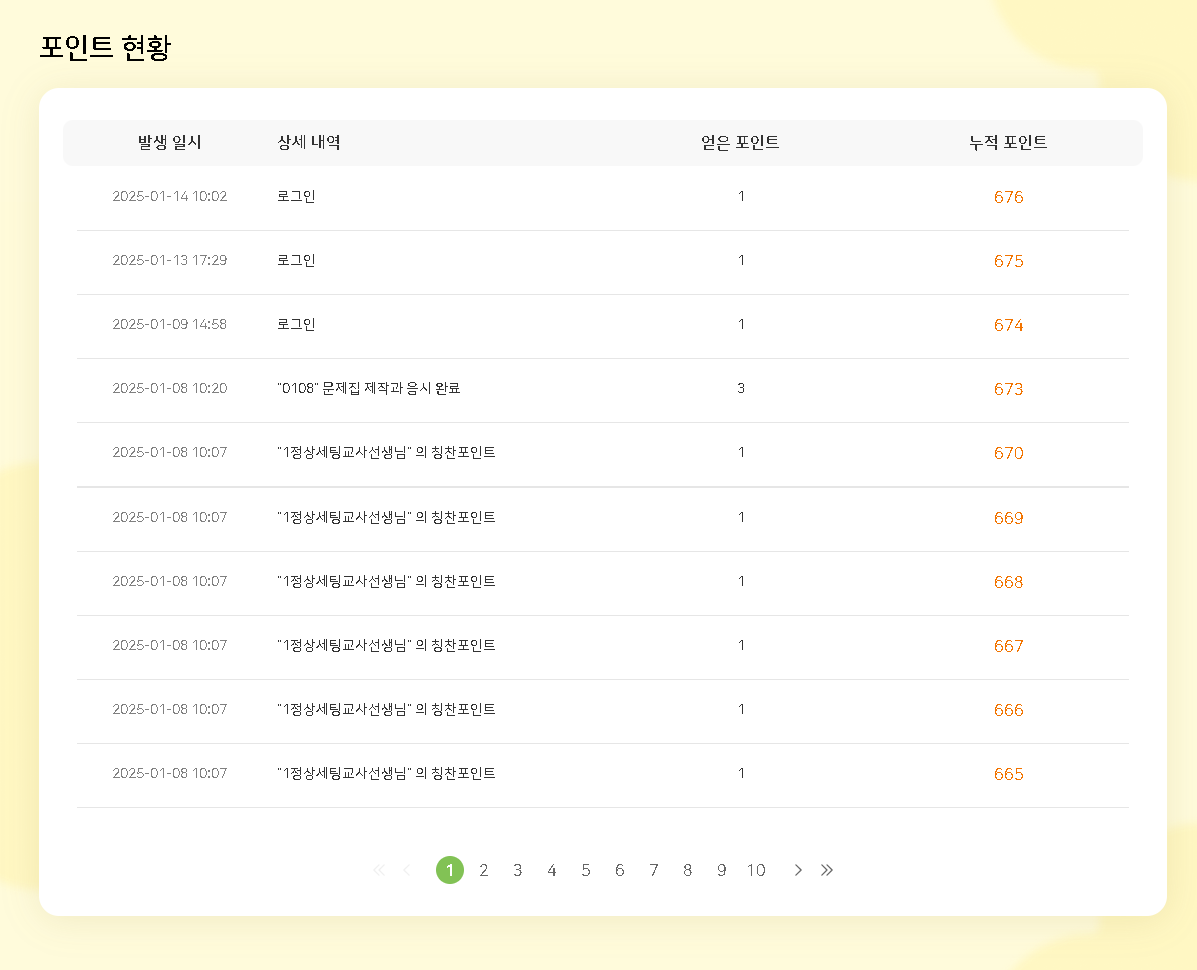Click the 상세 내역 column header
Screen dimensions: 1197x970
click(x=309, y=143)
